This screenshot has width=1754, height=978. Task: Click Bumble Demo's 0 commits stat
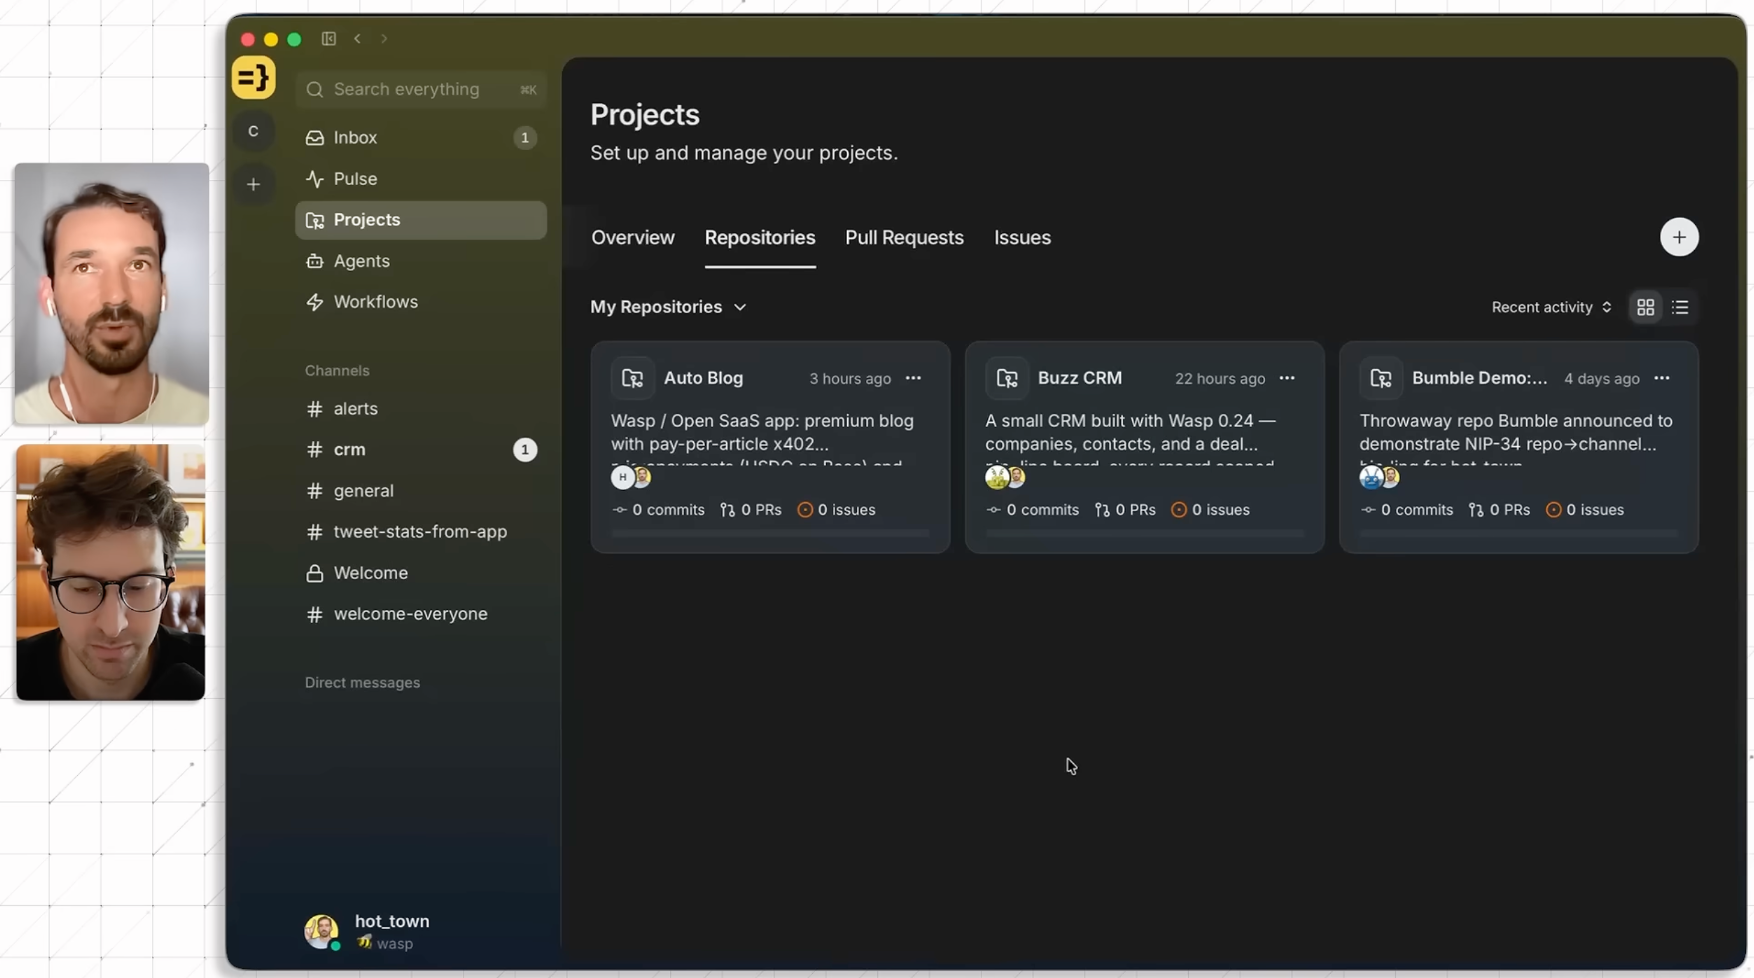click(x=1407, y=510)
